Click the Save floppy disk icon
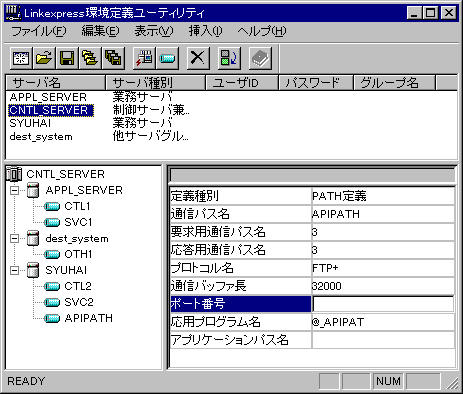 (67, 58)
